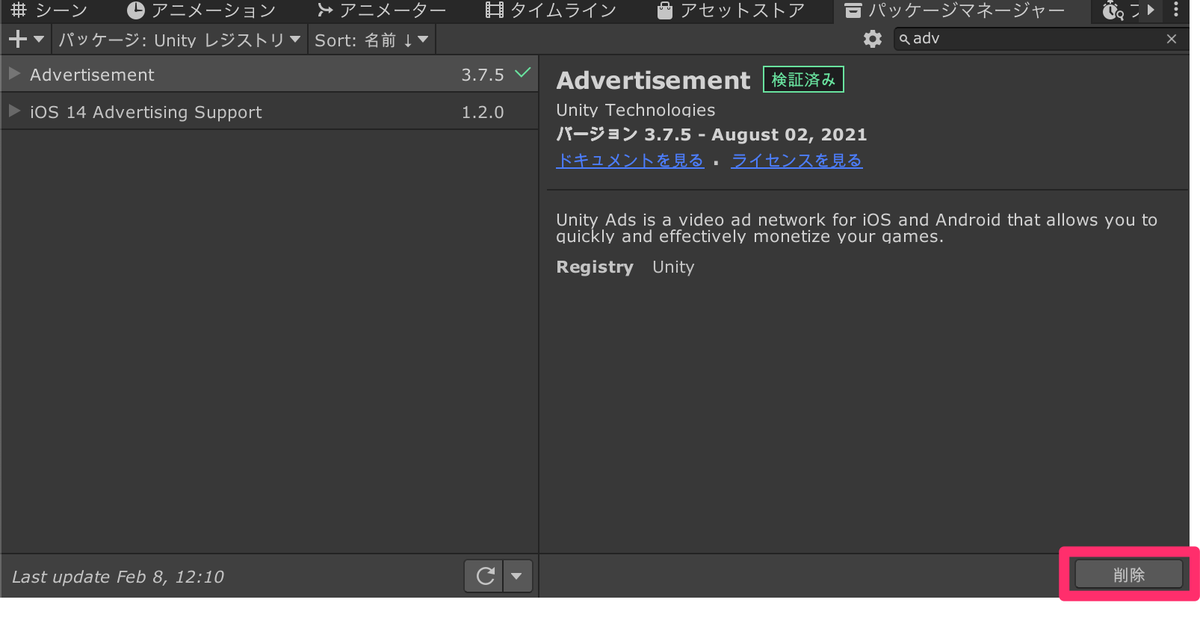The image size is (1200, 632).
Task: Clear the search field with the X icon
Action: pos(1171,39)
